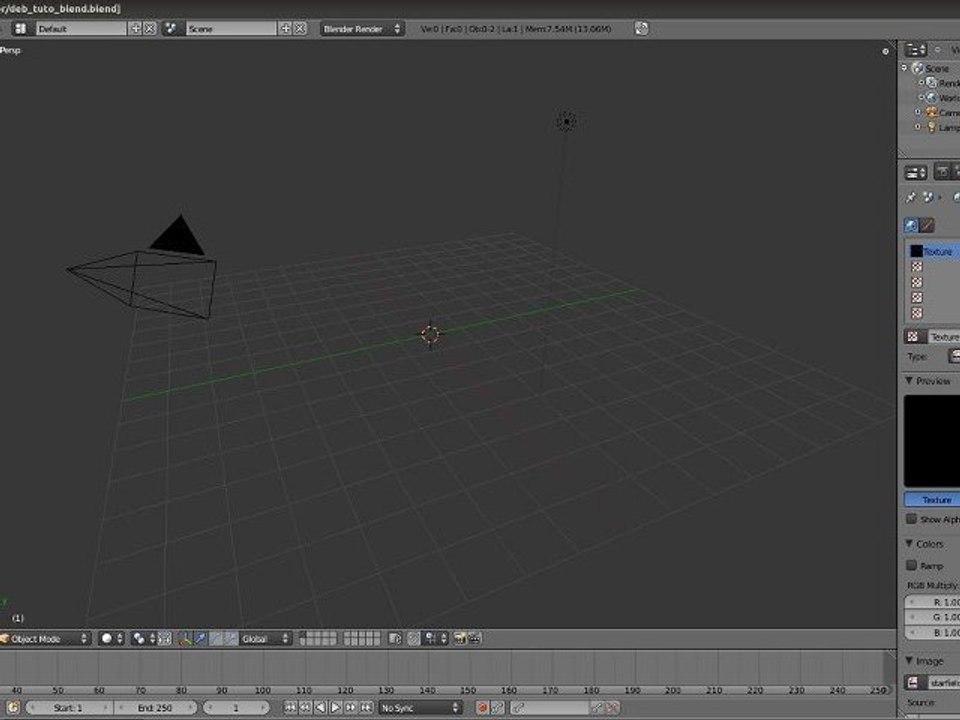This screenshot has height=720, width=960.
Task: Activate the first layer in left layer block
Action: pos(304,635)
